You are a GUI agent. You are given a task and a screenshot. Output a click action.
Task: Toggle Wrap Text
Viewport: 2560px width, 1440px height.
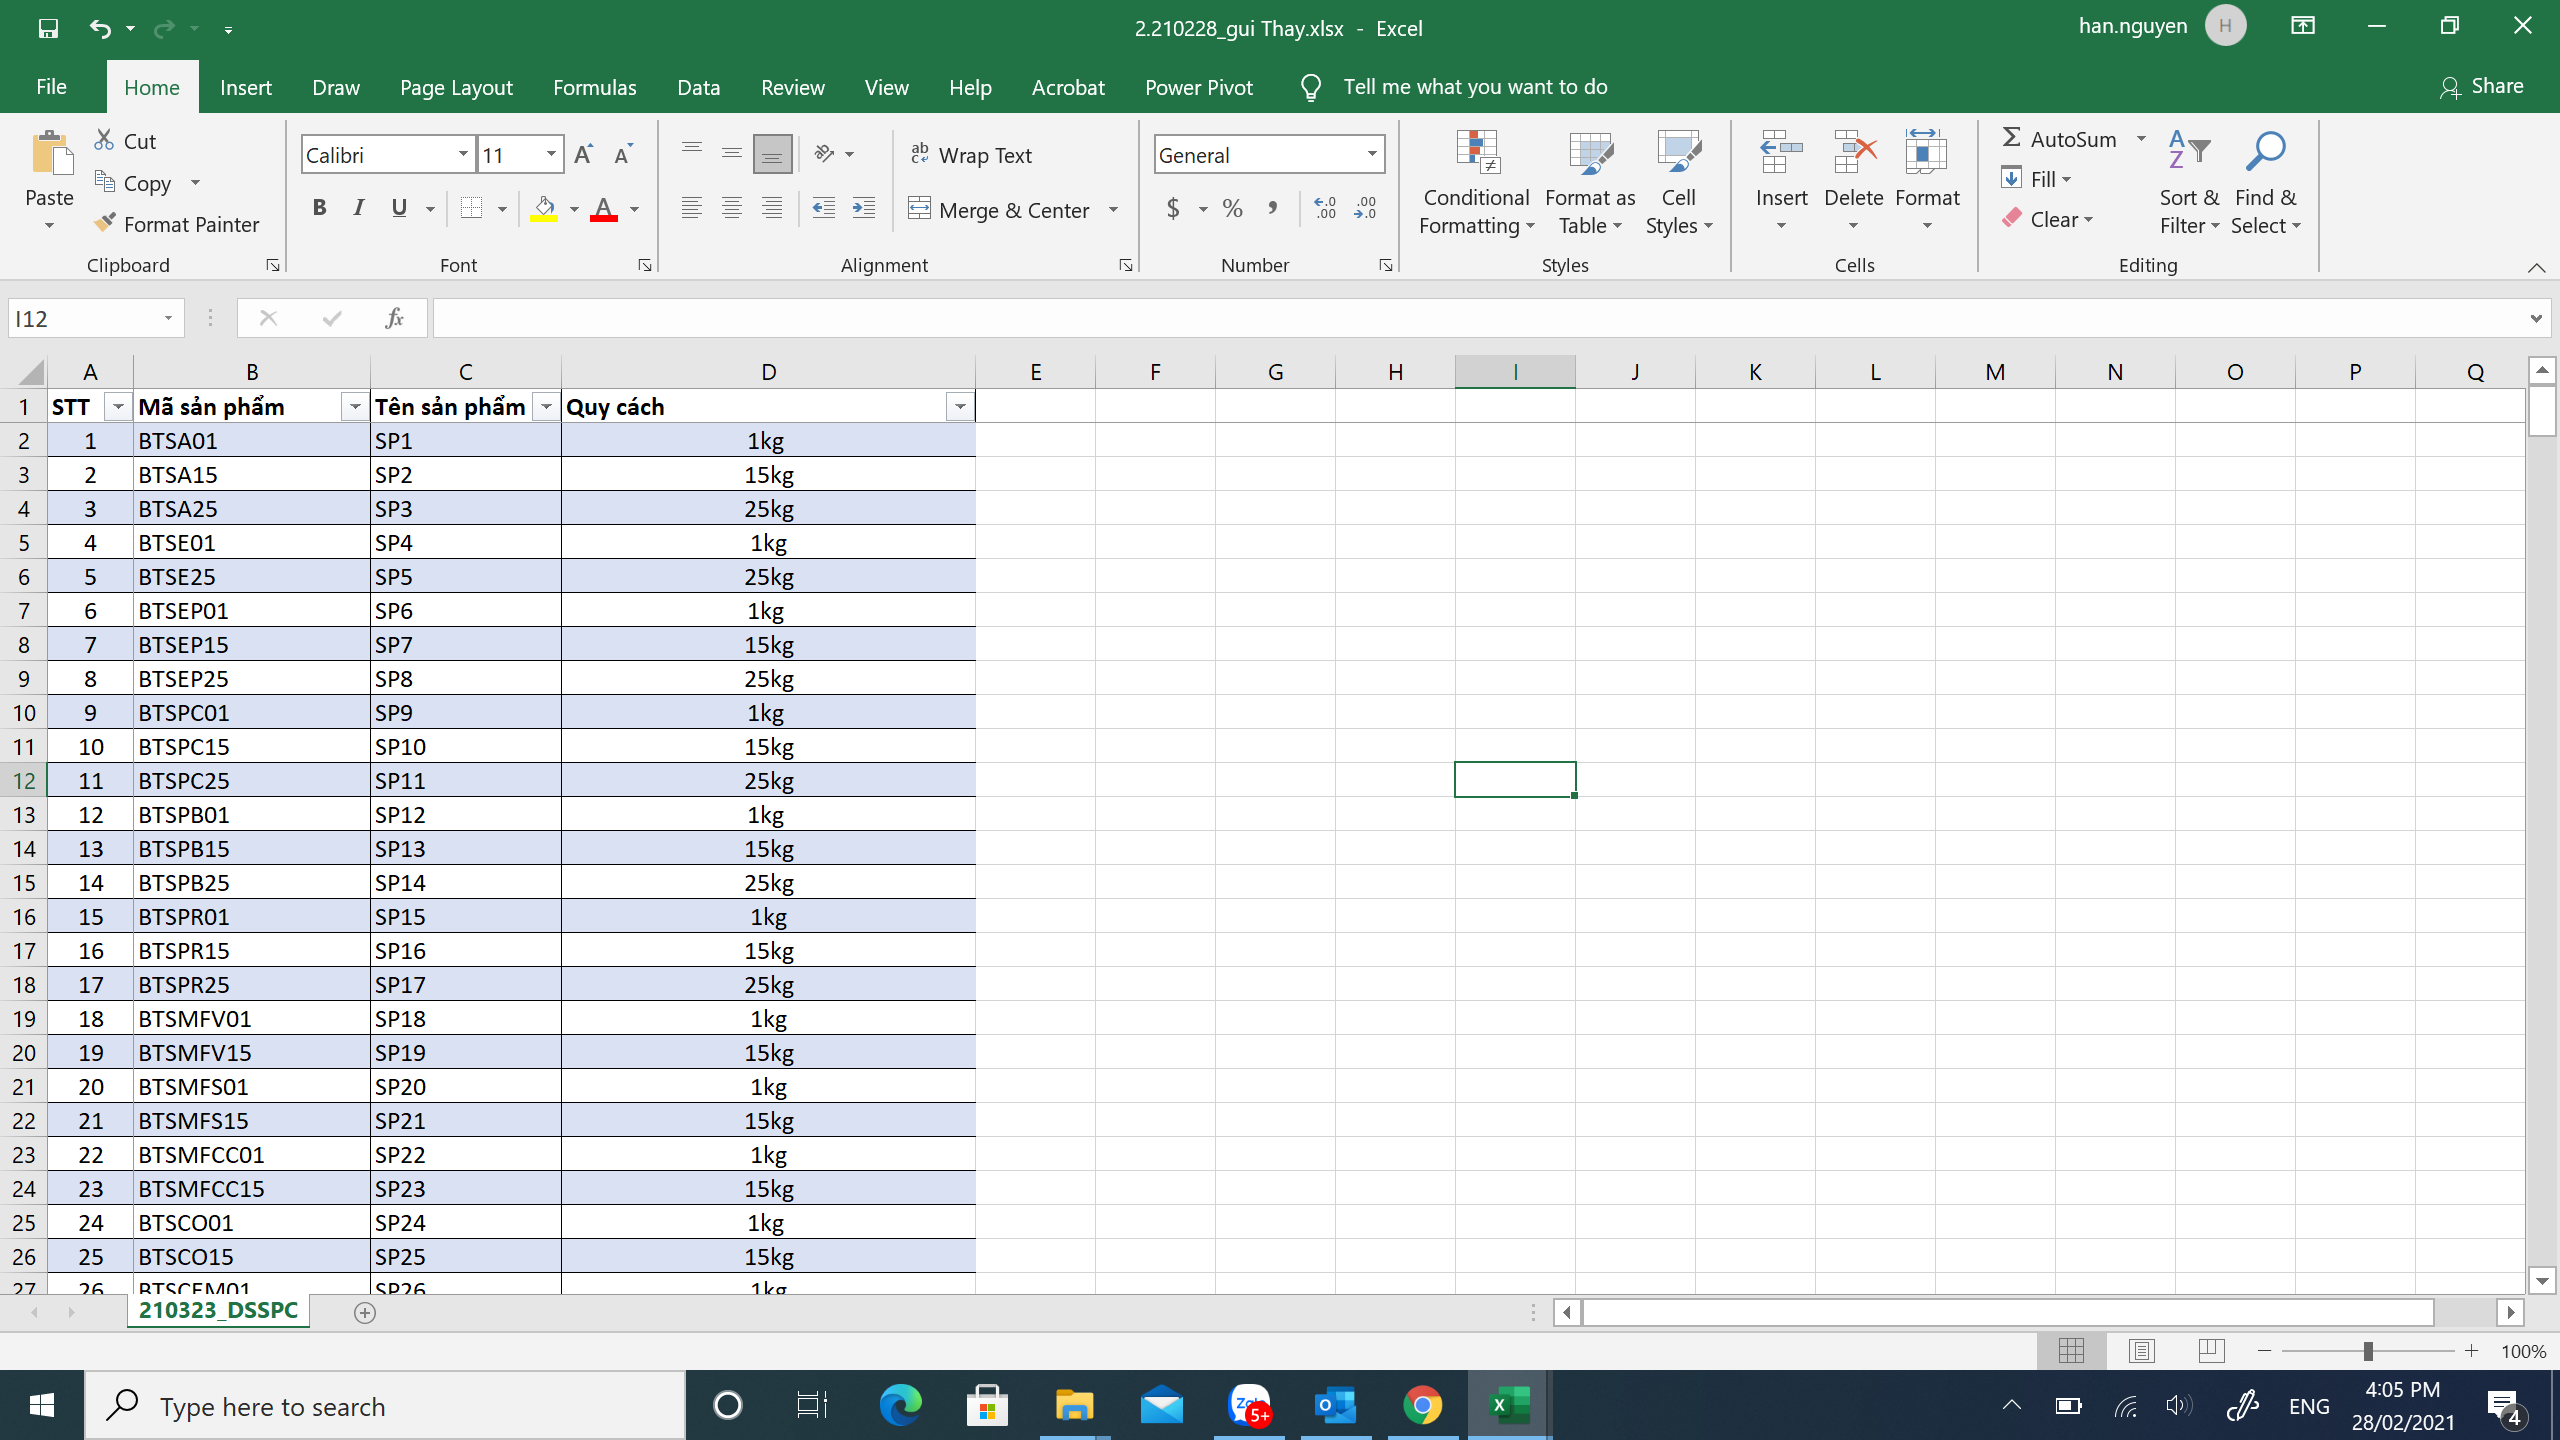point(970,155)
